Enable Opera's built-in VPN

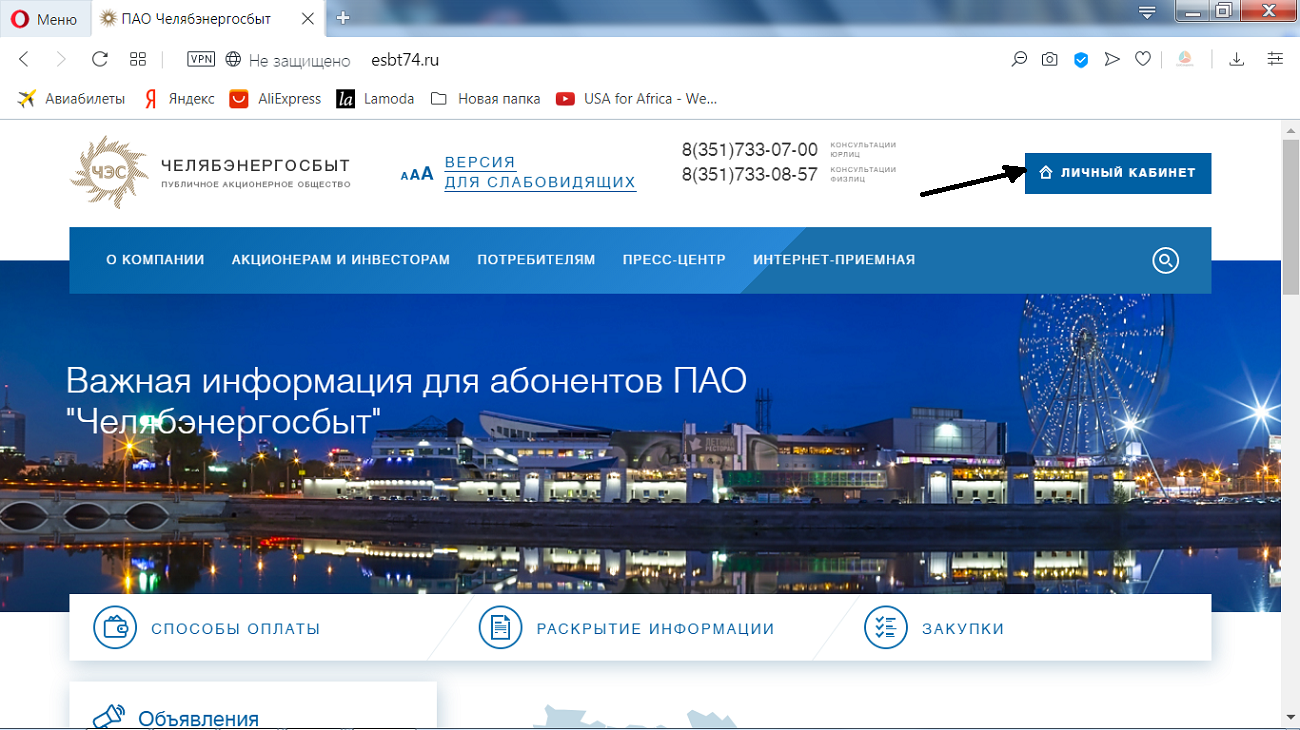(201, 59)
